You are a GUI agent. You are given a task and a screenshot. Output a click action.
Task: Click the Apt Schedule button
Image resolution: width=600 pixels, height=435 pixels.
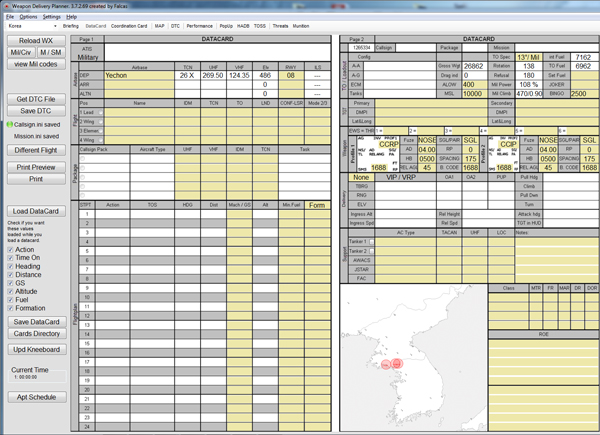37,397
